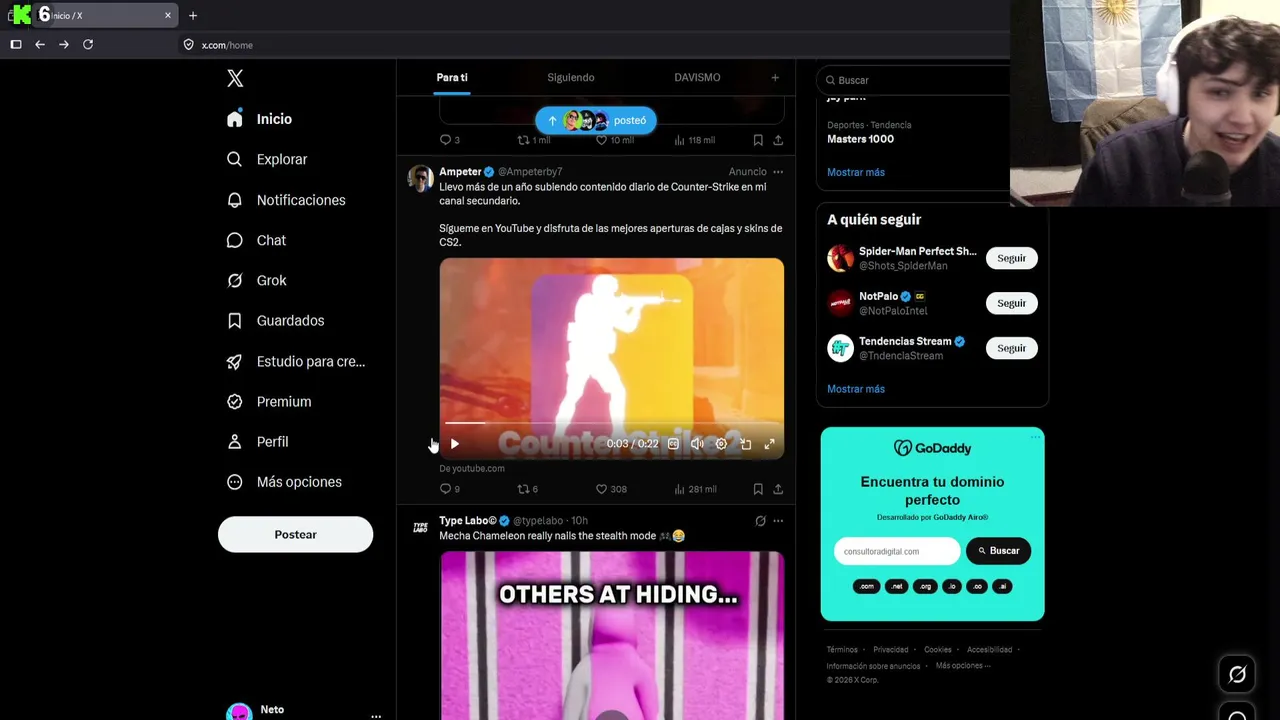The width and height of the screenshot is (1280, 720).
Task: Open the browser sidebar panel icon
Action: click(x=16, y=45)
